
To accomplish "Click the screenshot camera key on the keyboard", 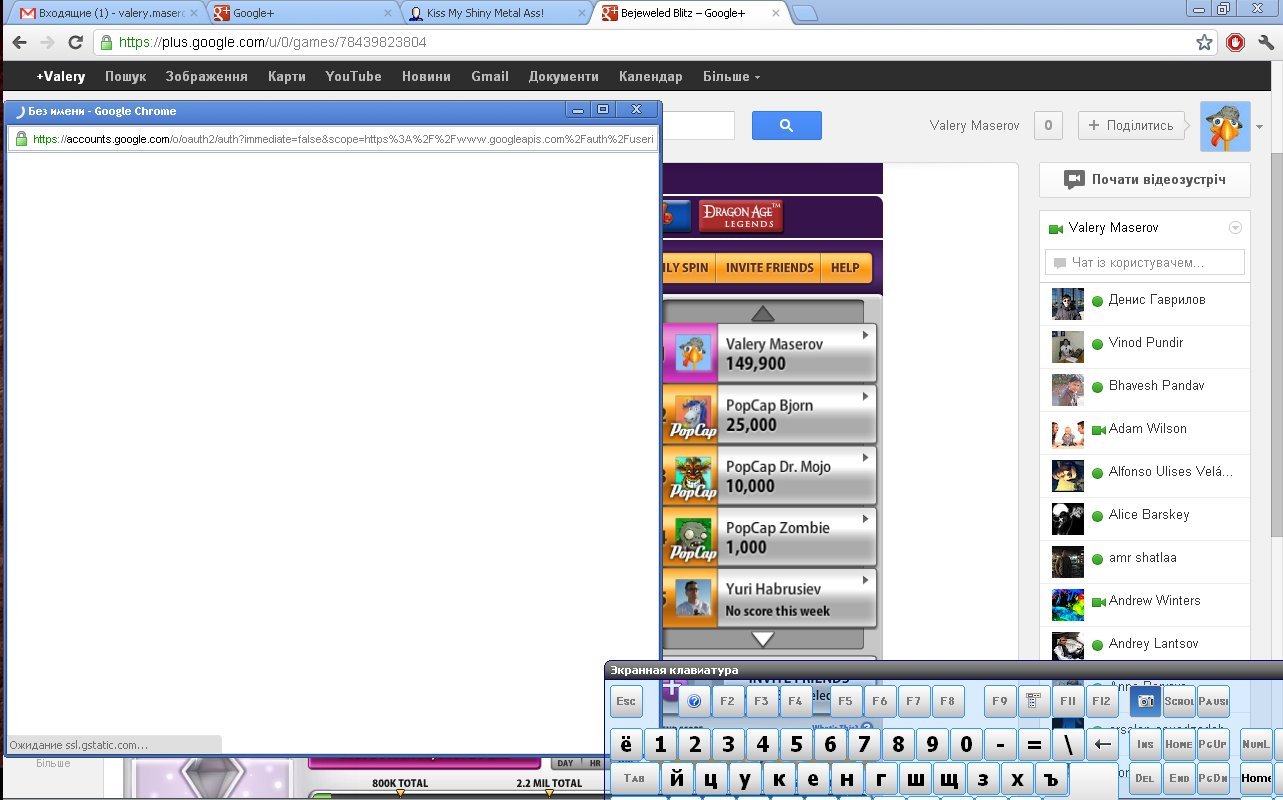I will pyautogui.click(x=1146, y=702).
